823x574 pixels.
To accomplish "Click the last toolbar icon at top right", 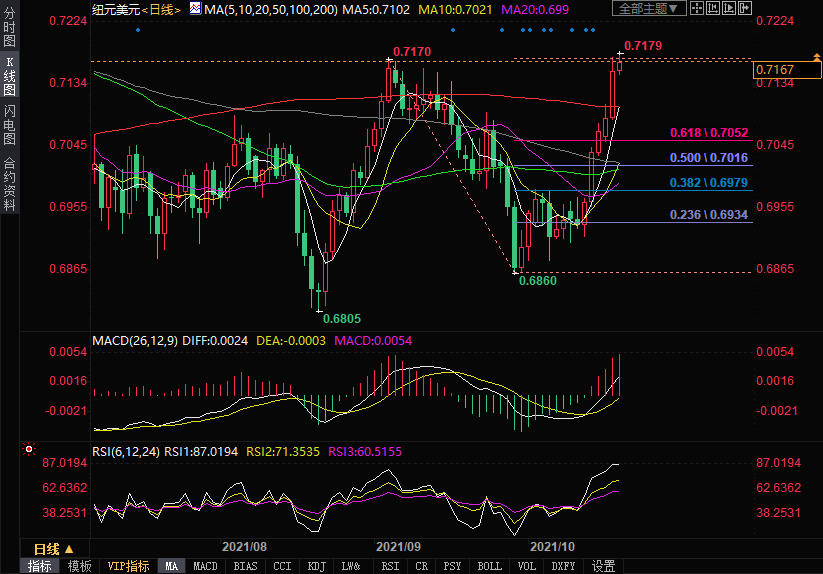I will click(x=745, y=9).
